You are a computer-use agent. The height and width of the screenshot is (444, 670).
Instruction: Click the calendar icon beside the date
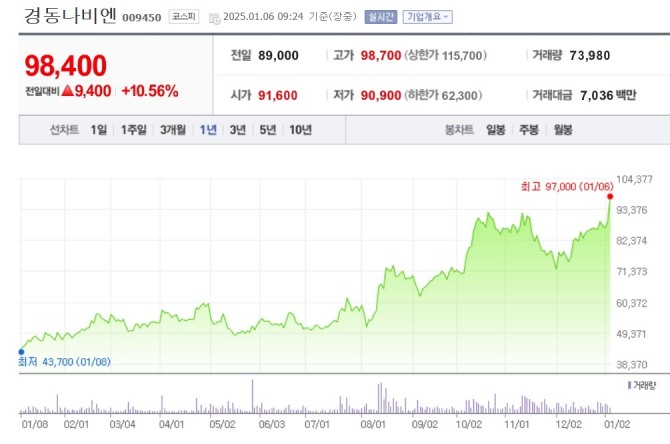(x=216, y=17)
